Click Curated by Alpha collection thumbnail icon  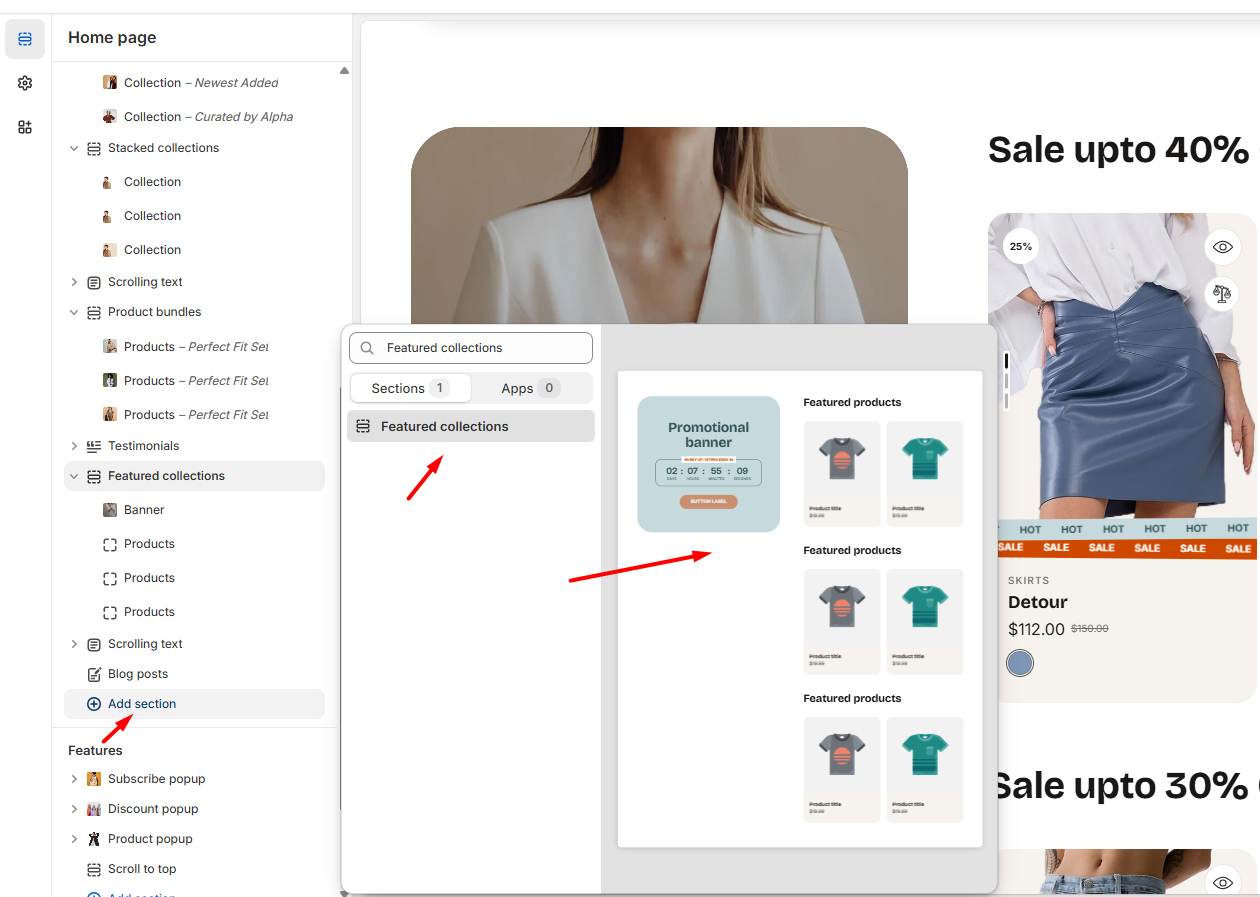[110, 117]
